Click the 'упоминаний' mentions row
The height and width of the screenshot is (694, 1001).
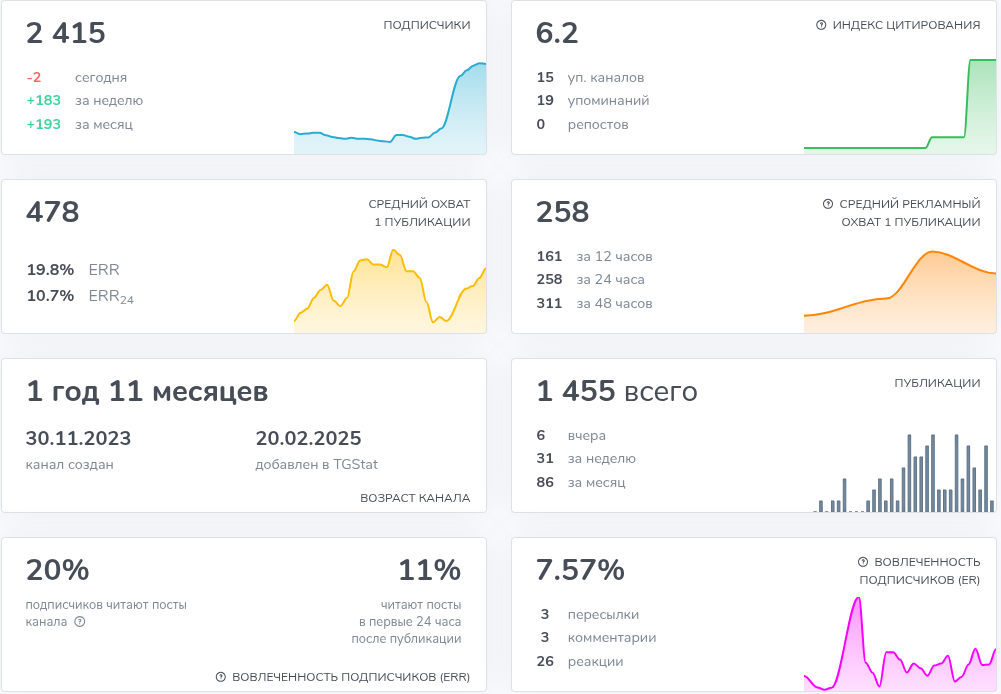(608, 101)
